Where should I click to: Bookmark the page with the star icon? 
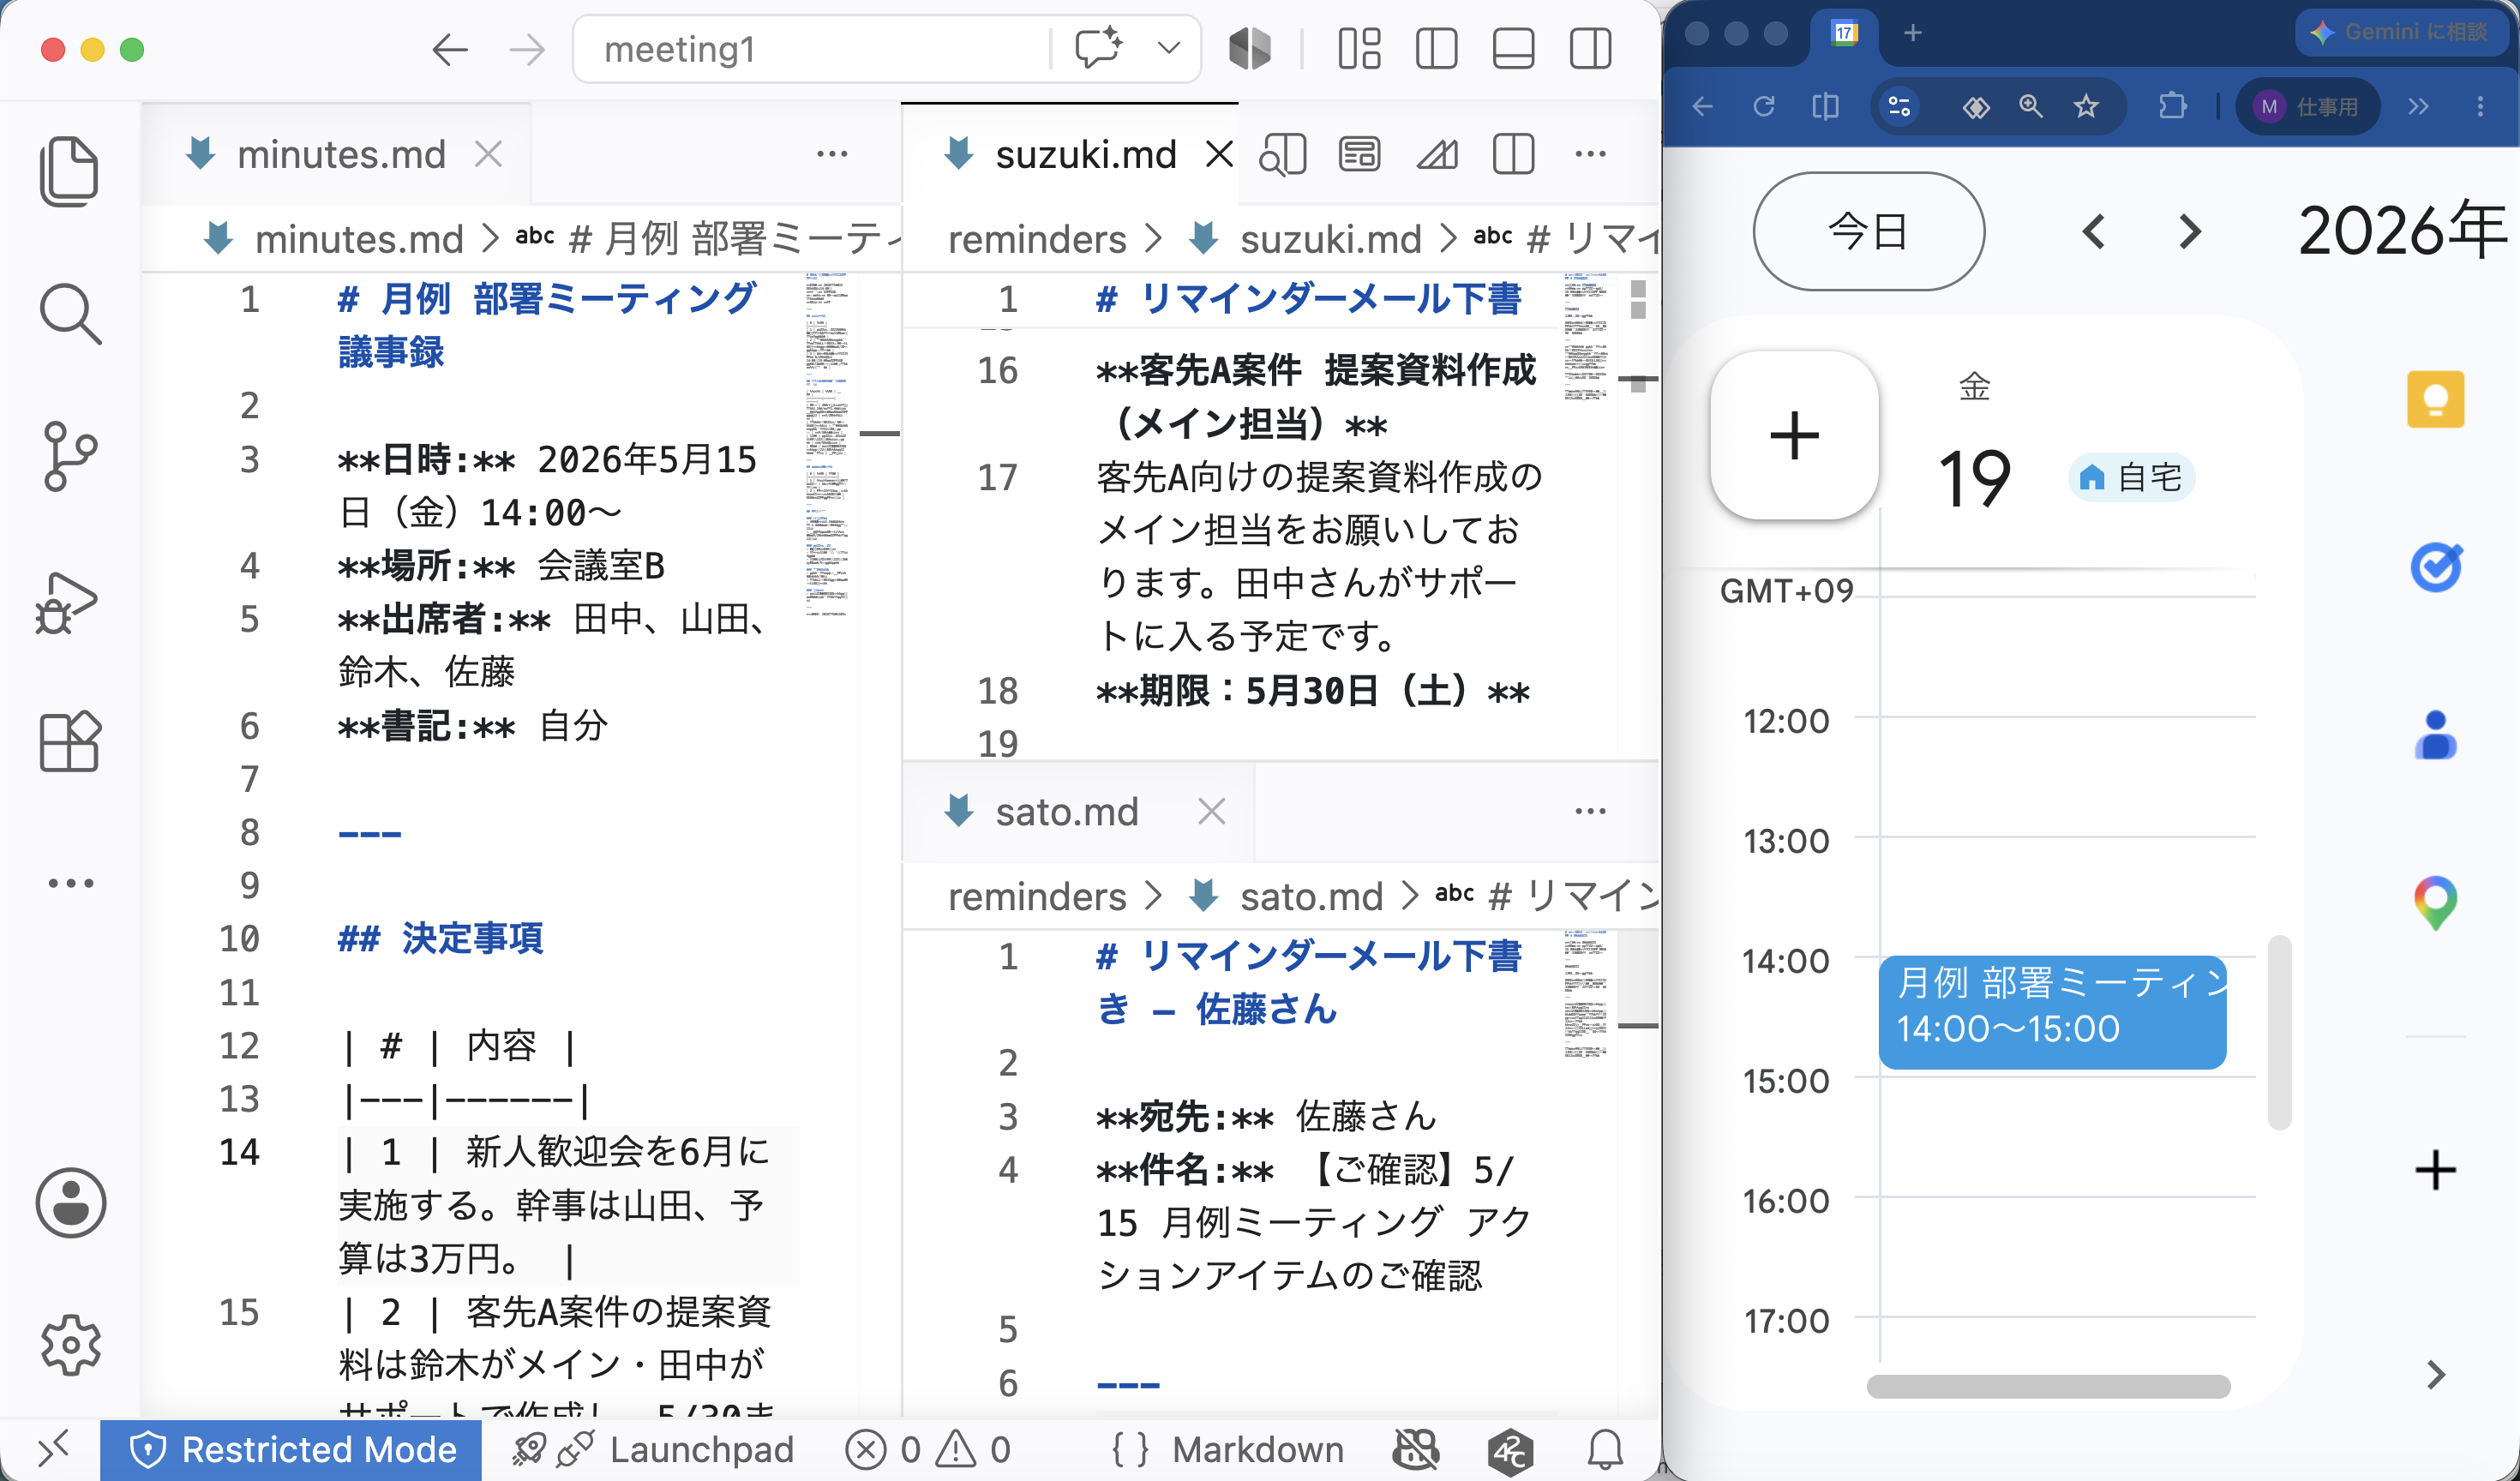[x=2085, y=107]
